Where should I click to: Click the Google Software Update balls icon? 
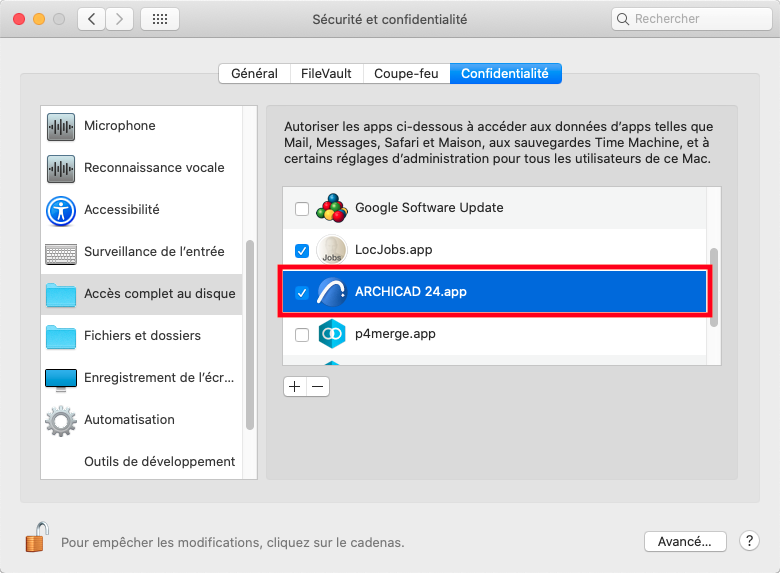pyautogui.click(x=332, y=208)
